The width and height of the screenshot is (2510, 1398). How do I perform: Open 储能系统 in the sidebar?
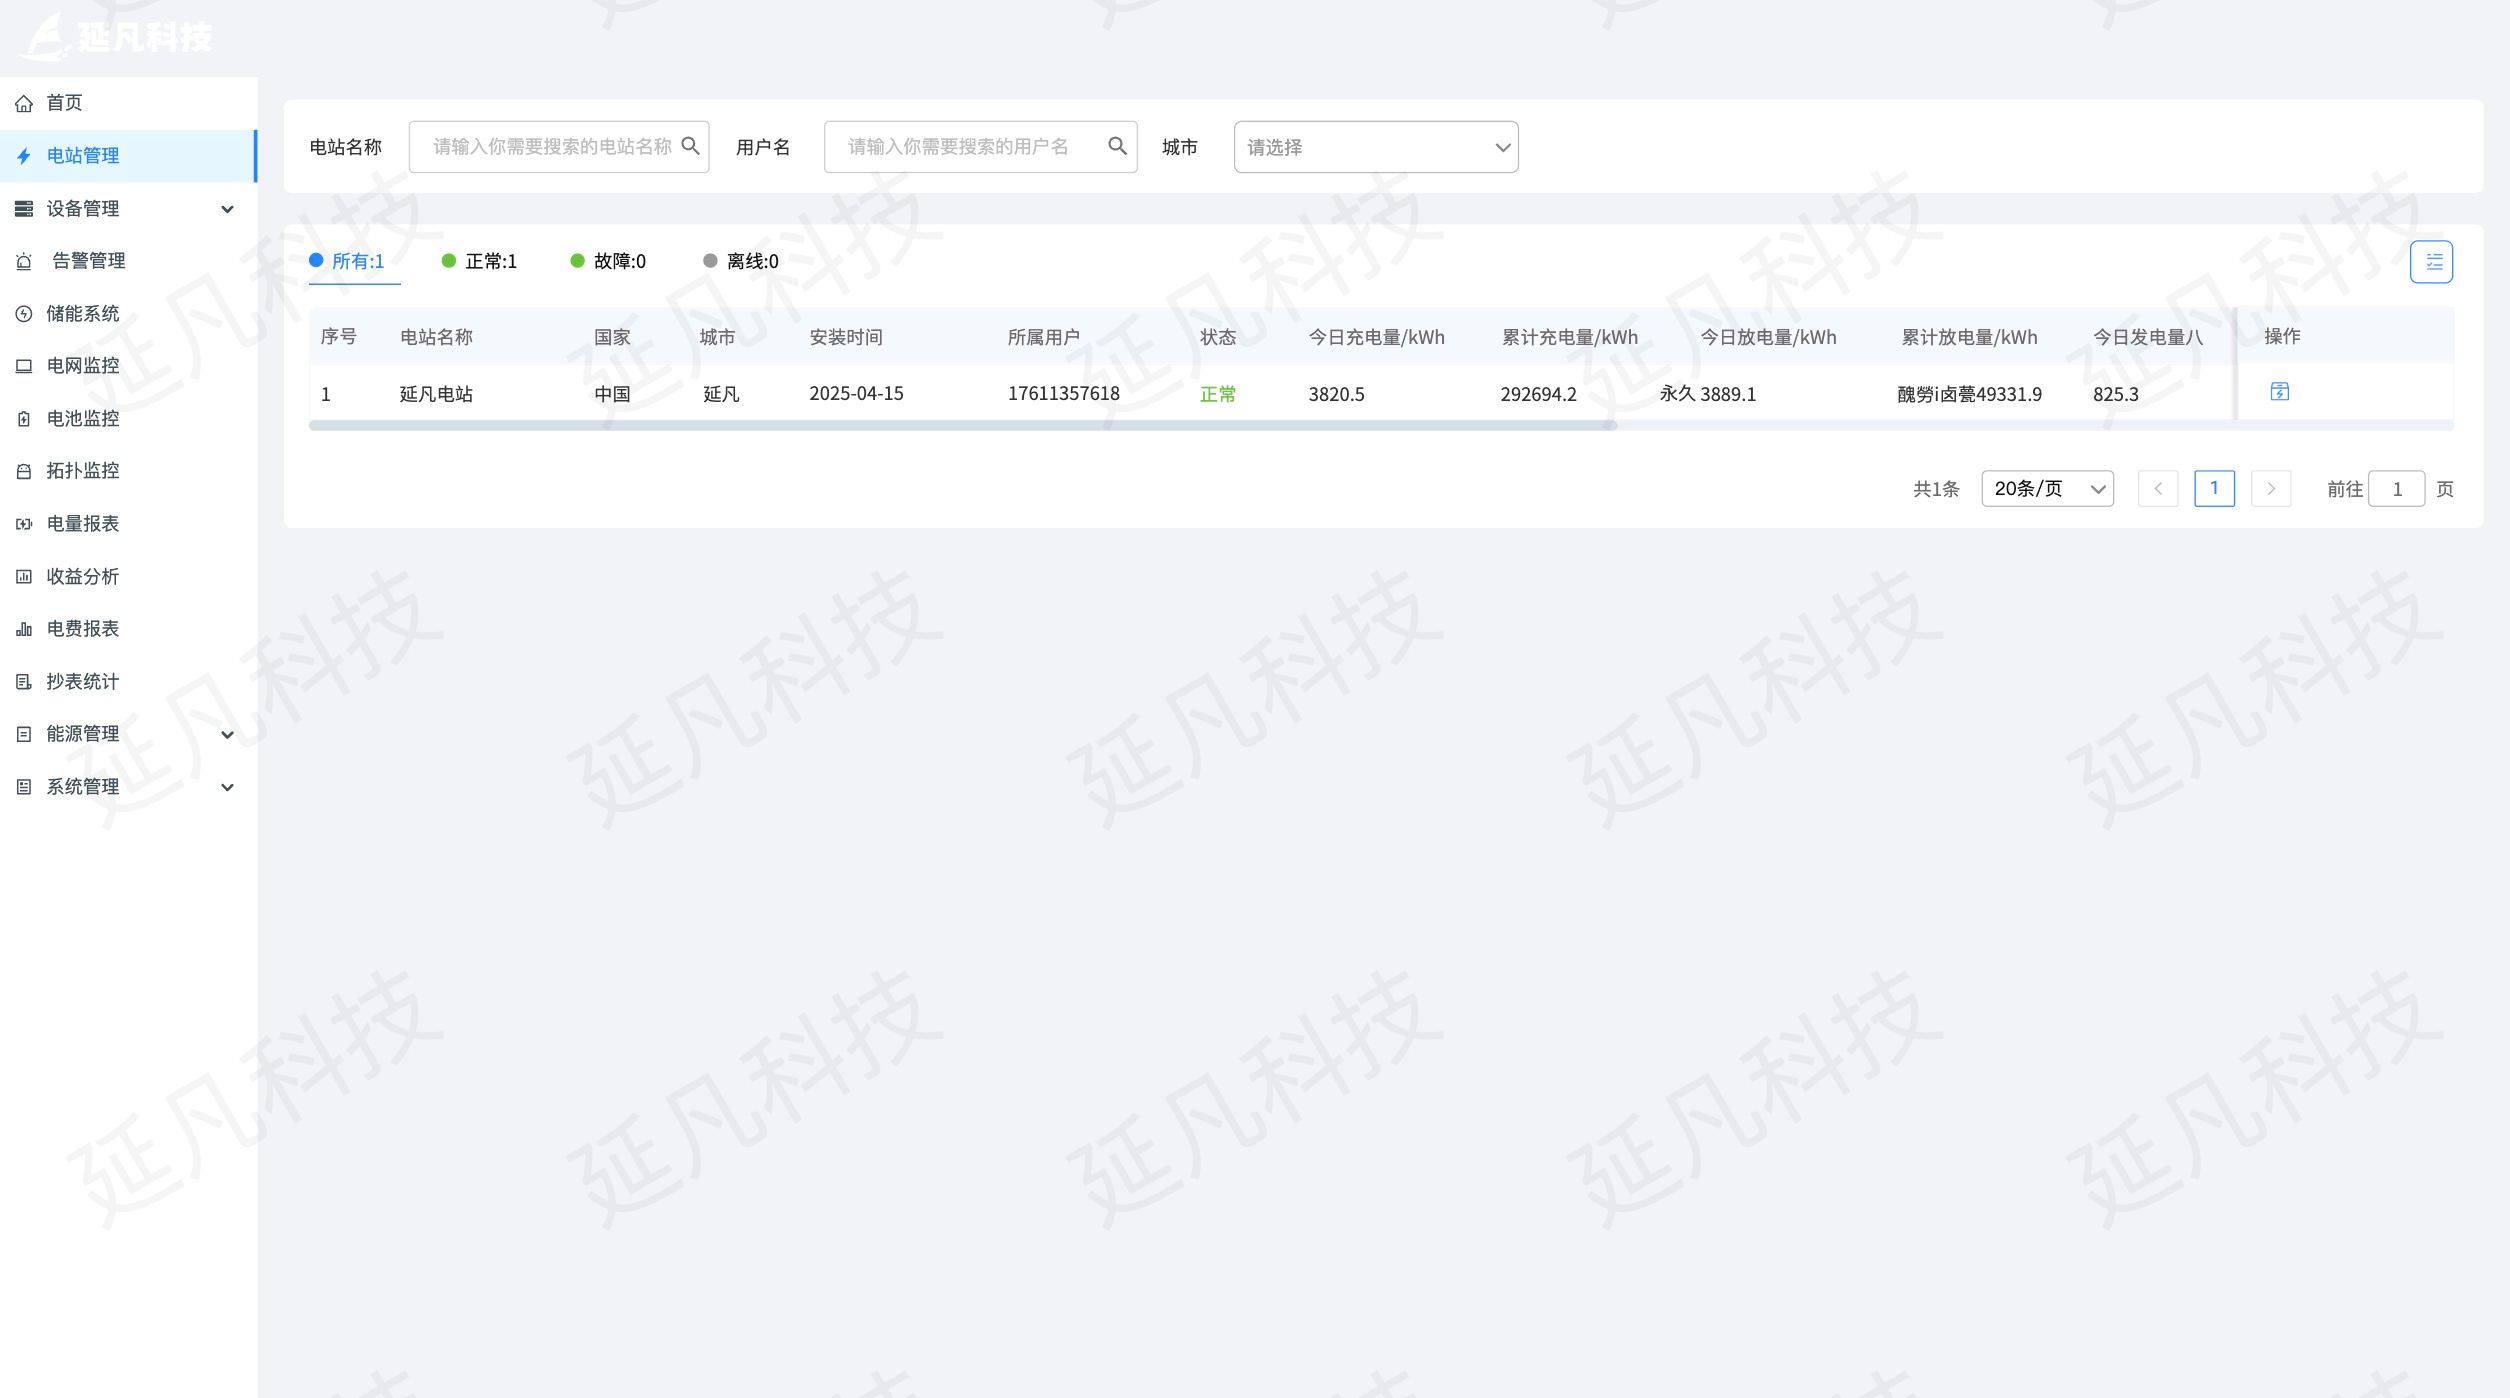pyautogui.click(x=83, y=314)
